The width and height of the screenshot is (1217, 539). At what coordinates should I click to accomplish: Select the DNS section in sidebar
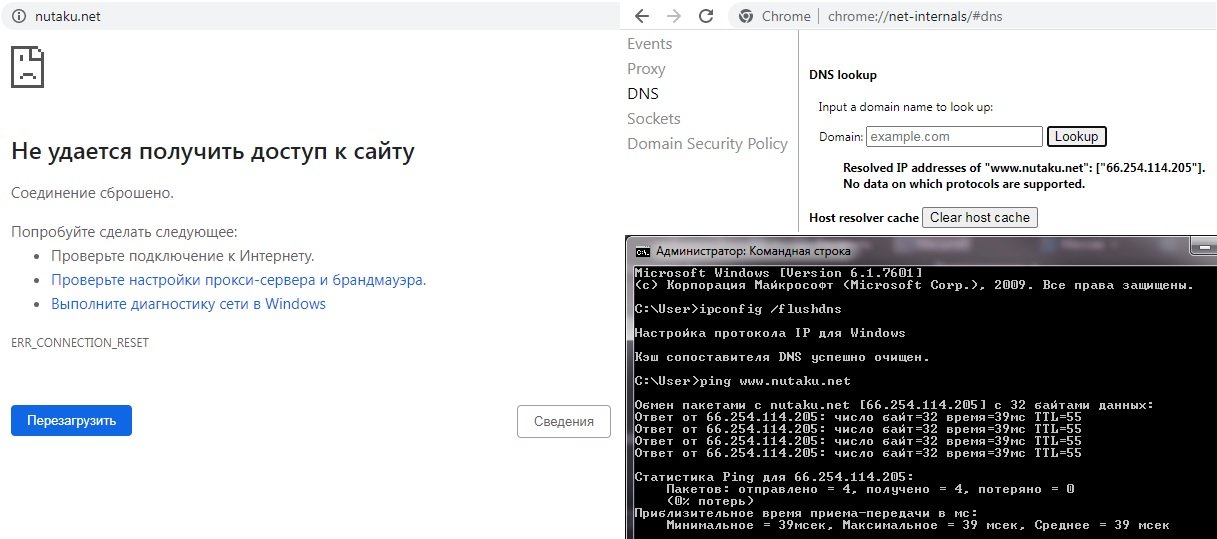tap(643, 94)
